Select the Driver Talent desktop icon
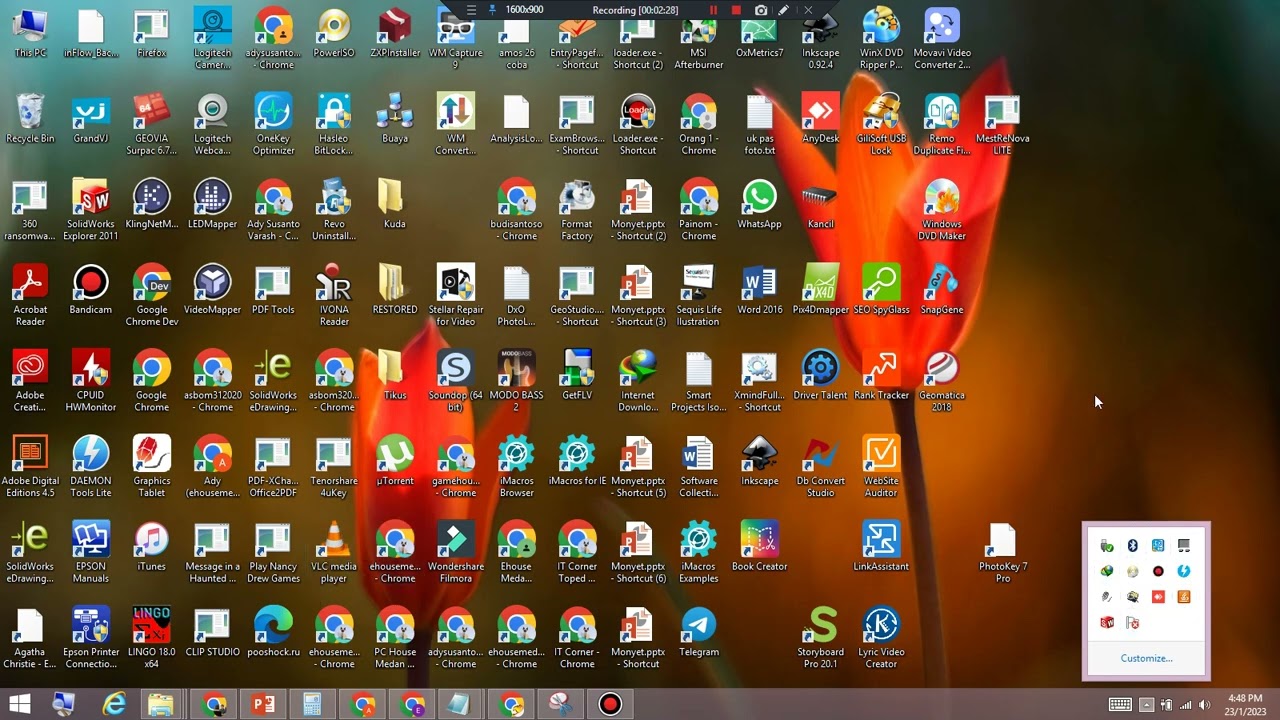The image size is (1280, 720). pyautogui.click(x=820, y=375)
